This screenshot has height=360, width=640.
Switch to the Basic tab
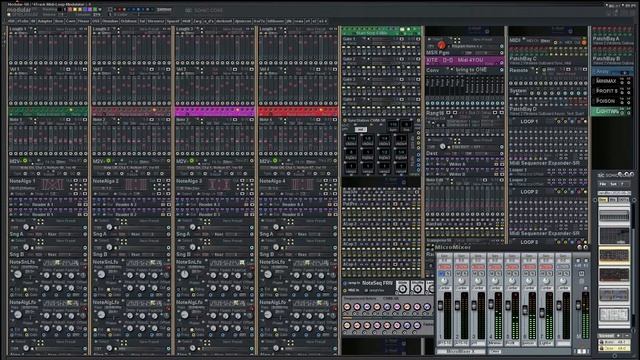(x=59, y=21)
